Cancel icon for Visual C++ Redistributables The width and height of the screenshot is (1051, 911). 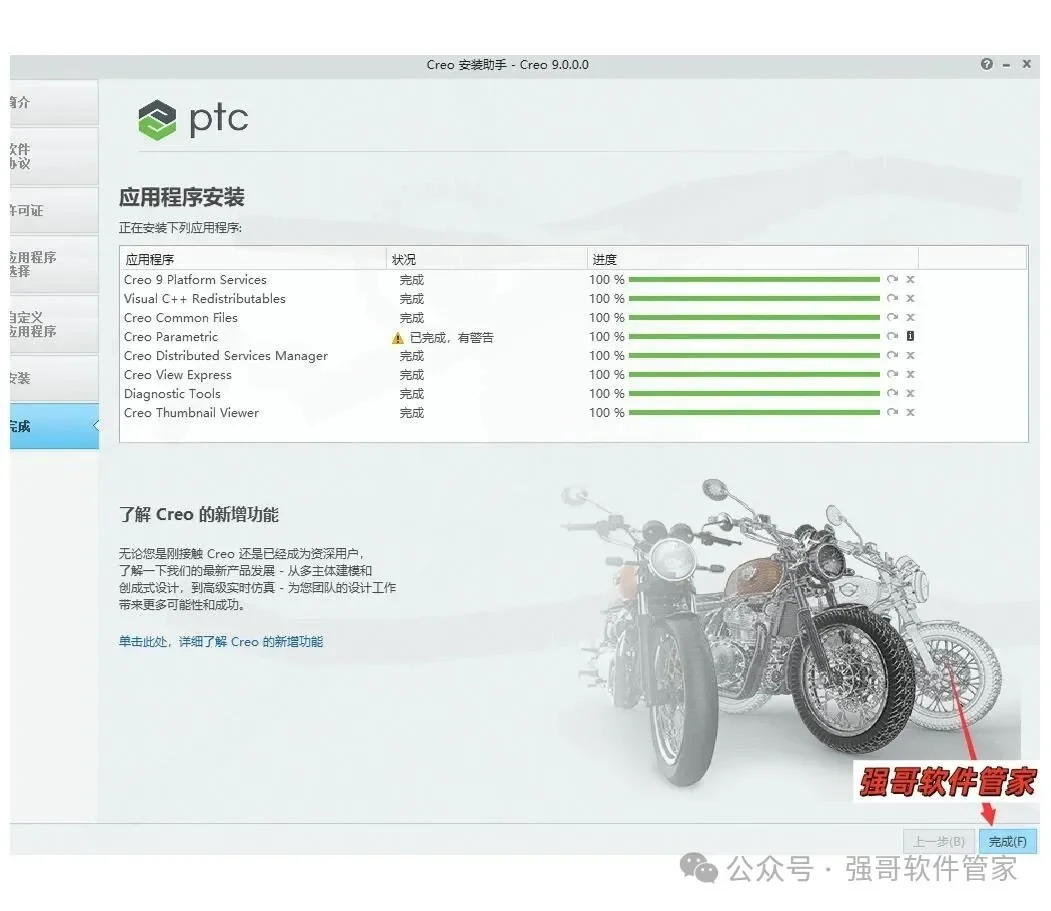click(910, 298)
